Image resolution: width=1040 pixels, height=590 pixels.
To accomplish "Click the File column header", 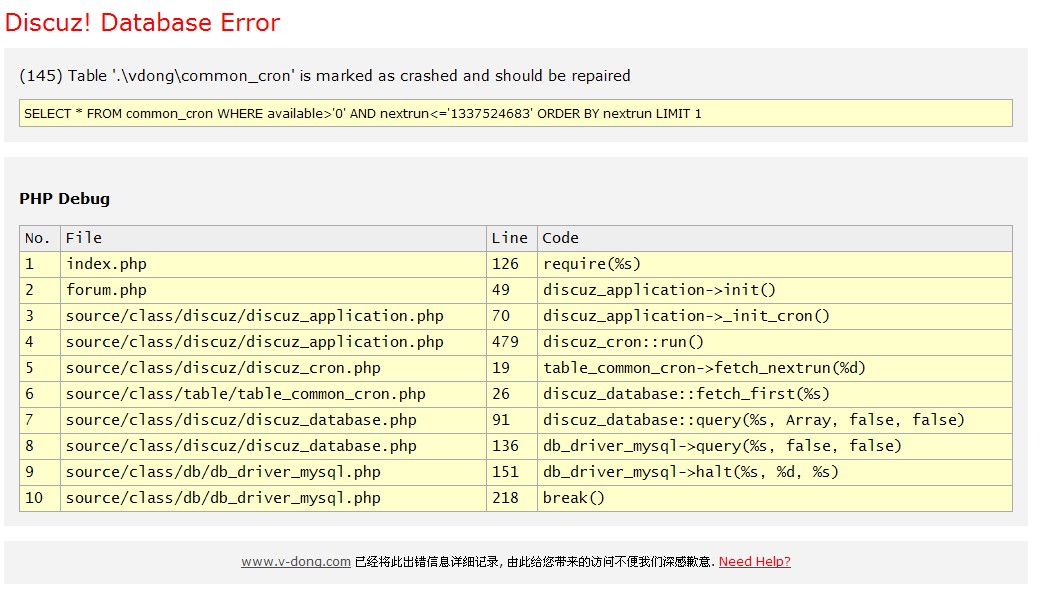I will [273, 239].
